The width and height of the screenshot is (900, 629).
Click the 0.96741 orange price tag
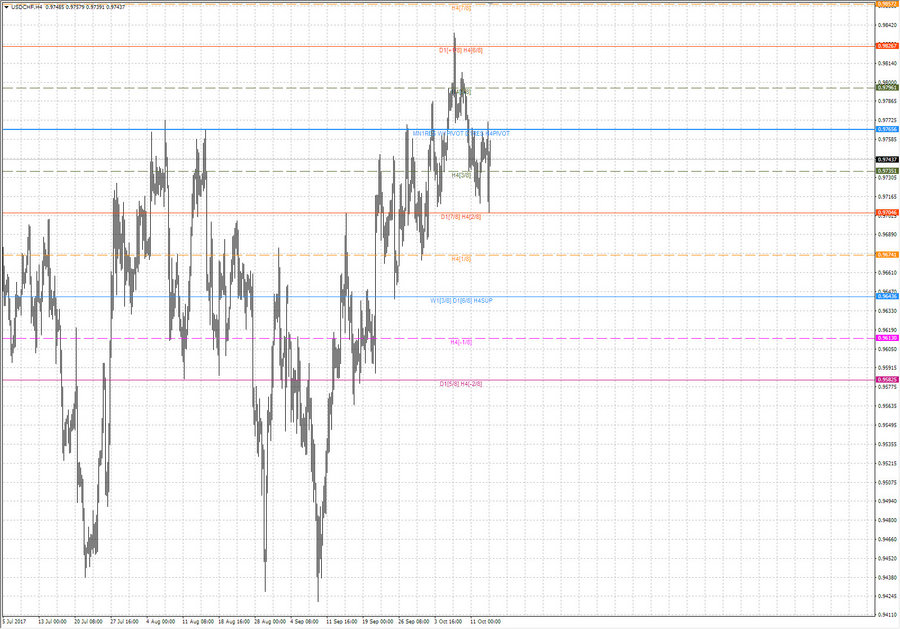click(x=887, y=255)
